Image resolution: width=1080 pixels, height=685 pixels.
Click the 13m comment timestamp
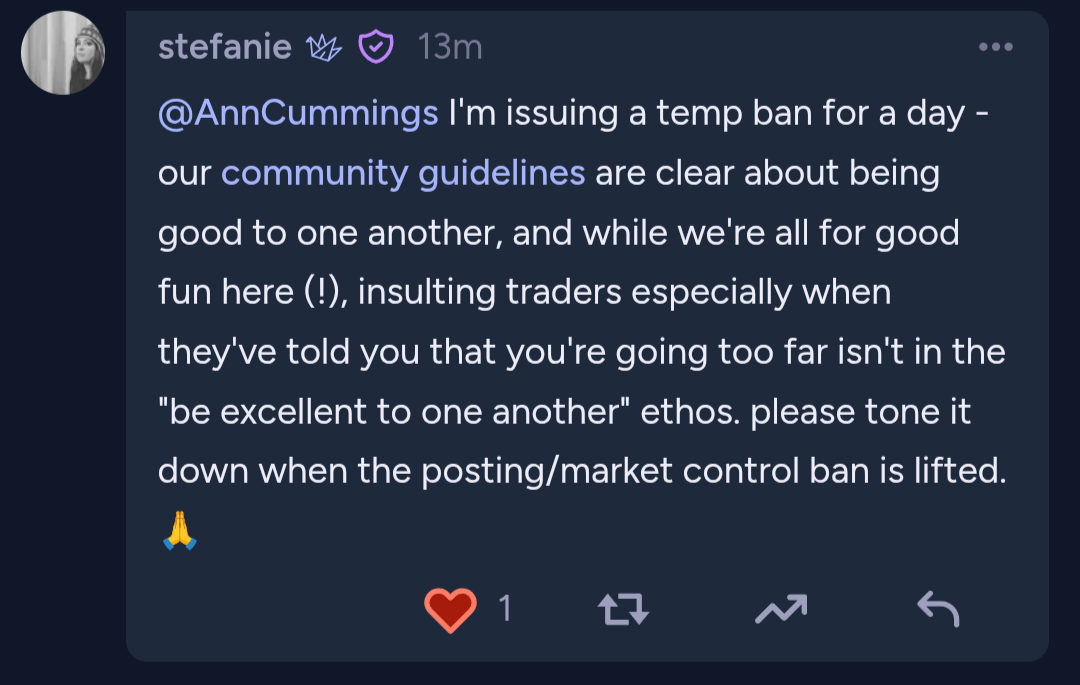pyautogui.click(x=450, y=47)
